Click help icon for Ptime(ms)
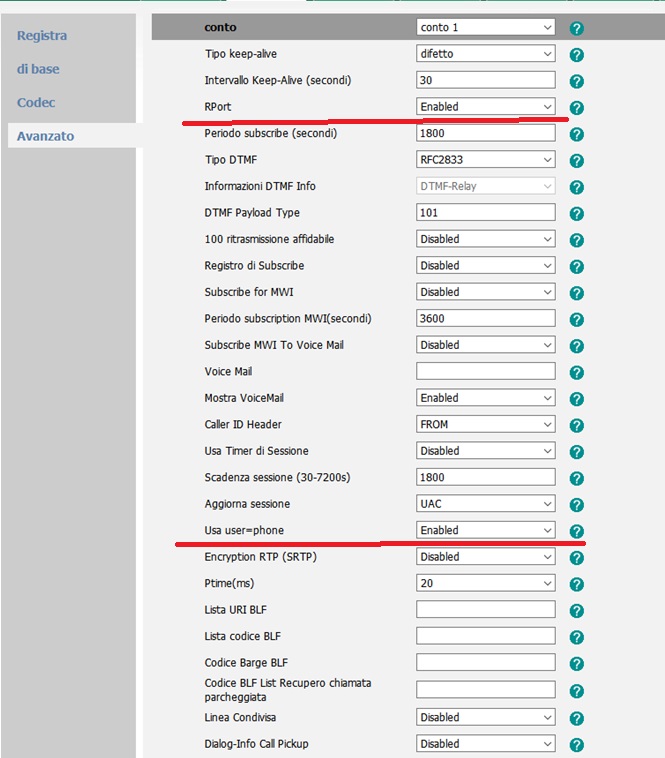665x758 pixels. tap(576, 584)
